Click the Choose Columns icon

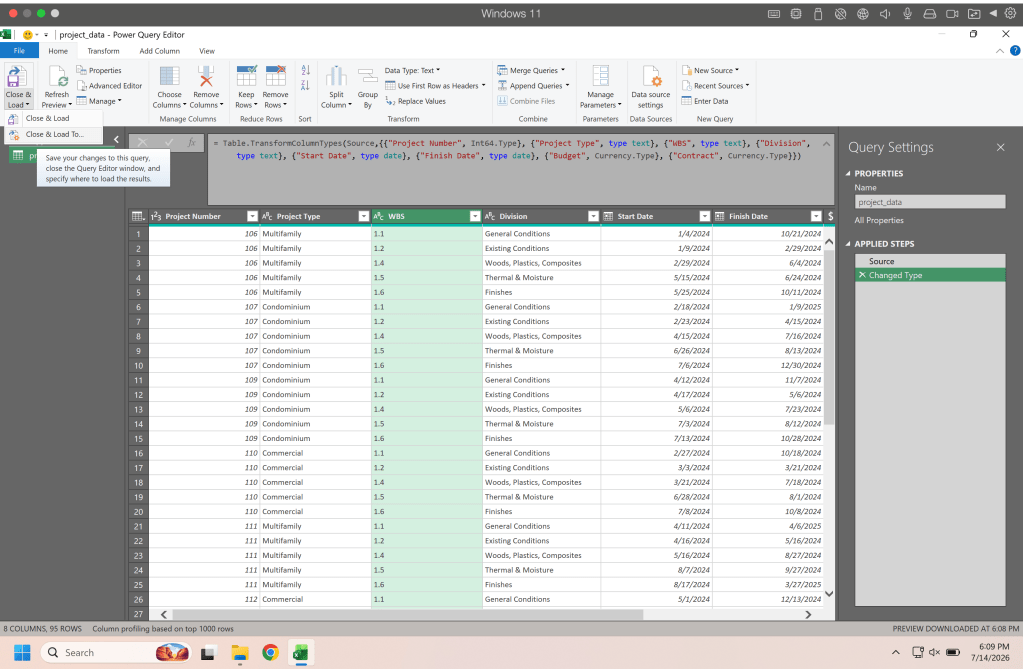pyautogui.click(x=170, y=76)
